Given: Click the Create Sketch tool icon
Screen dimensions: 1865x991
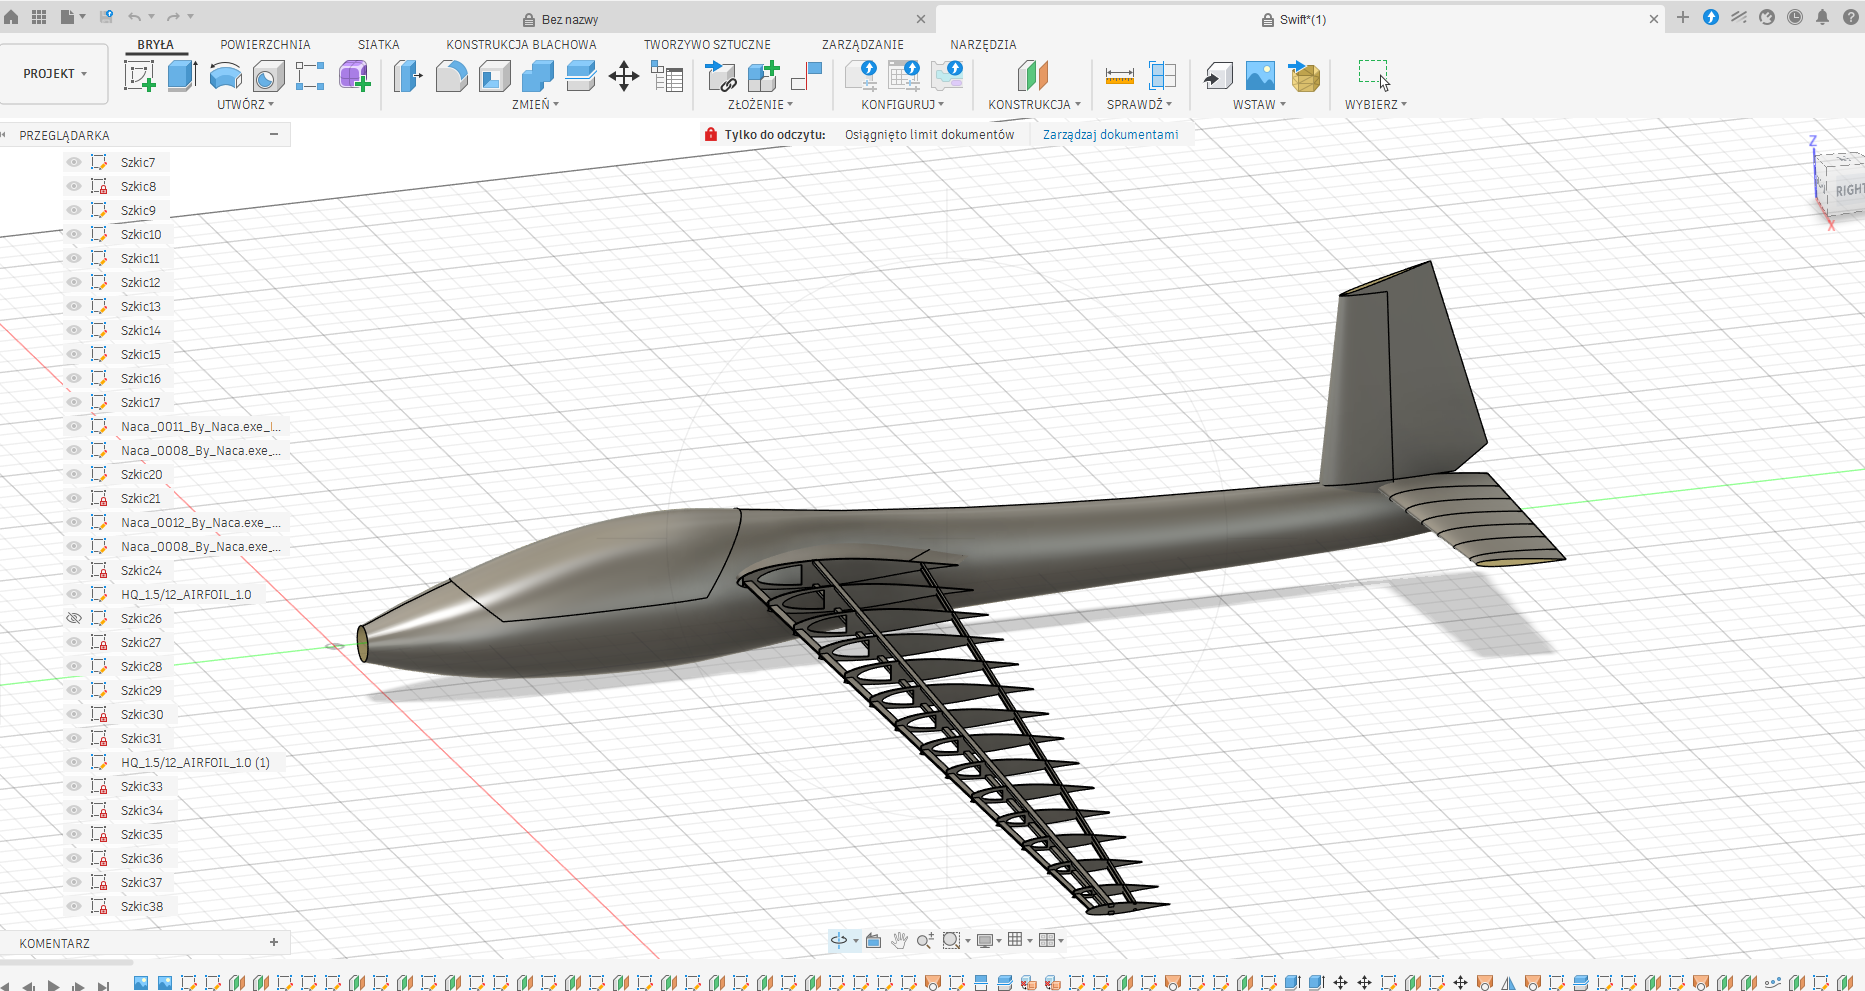Looking at the screenshot, I should (139, 76).
